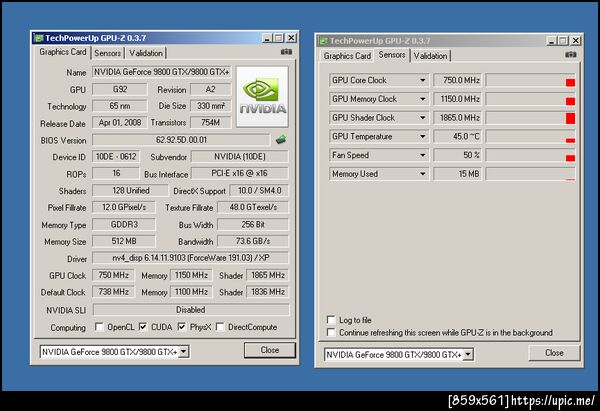This screenshot has height=411, width=600.
Task: Toggle the PhysX checkbox
Action: click(182, 327)
